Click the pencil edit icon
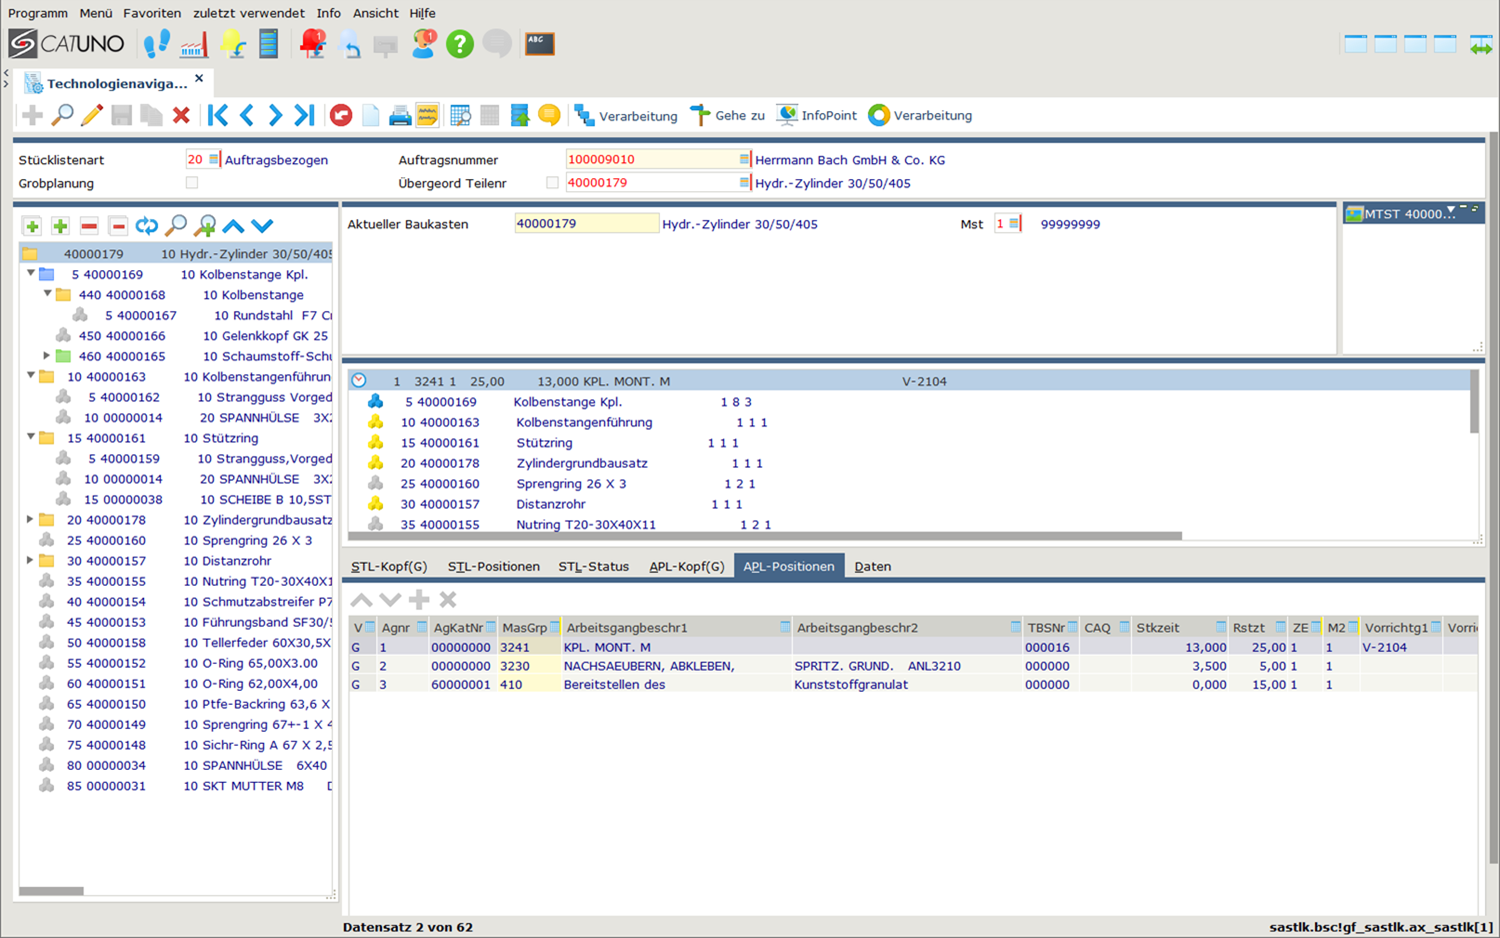The image size is (1500, 938). [x=92, y=116]
